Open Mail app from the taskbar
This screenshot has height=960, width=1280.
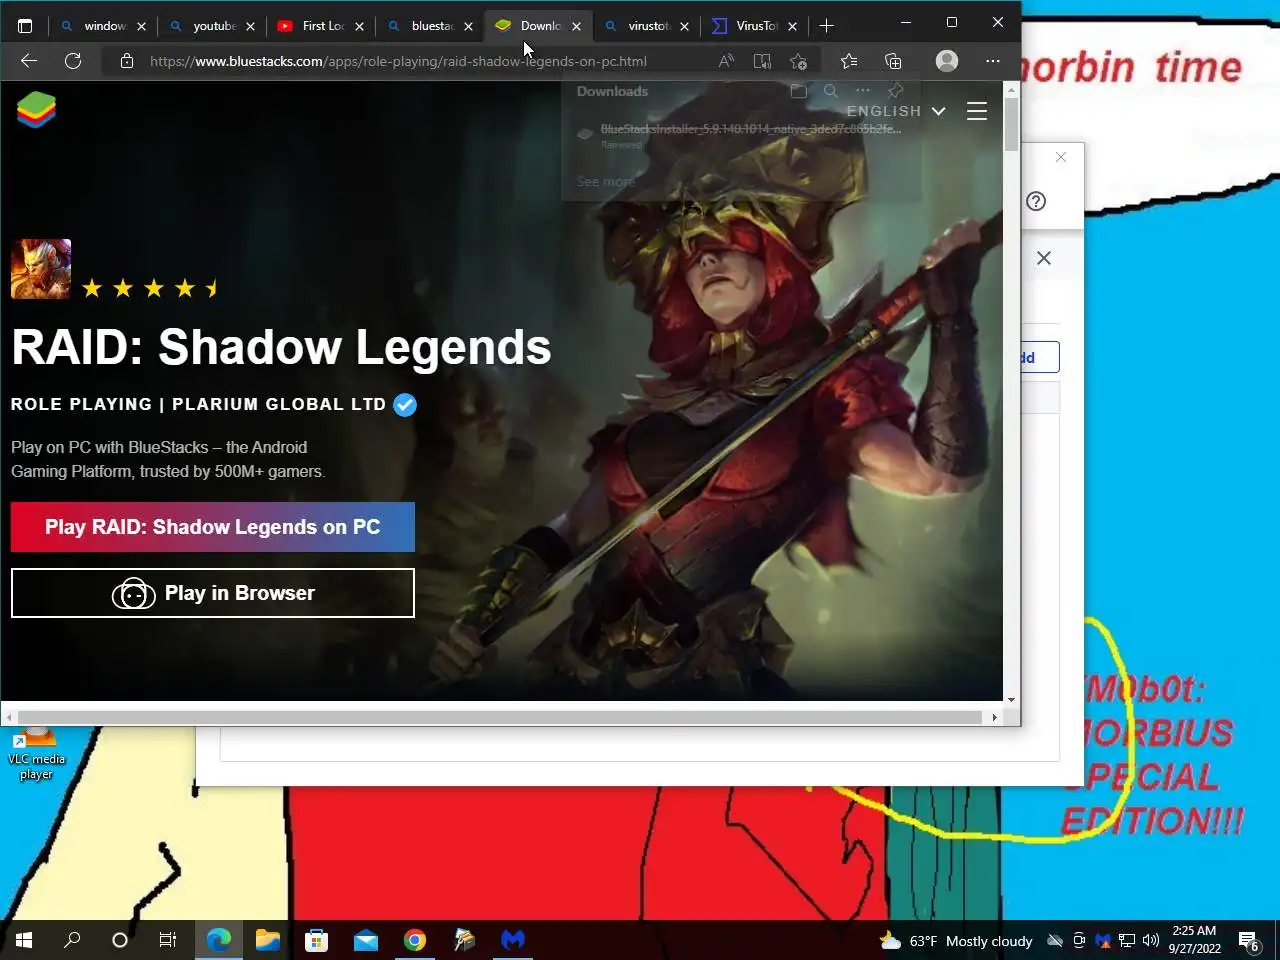tap(365, 940)
